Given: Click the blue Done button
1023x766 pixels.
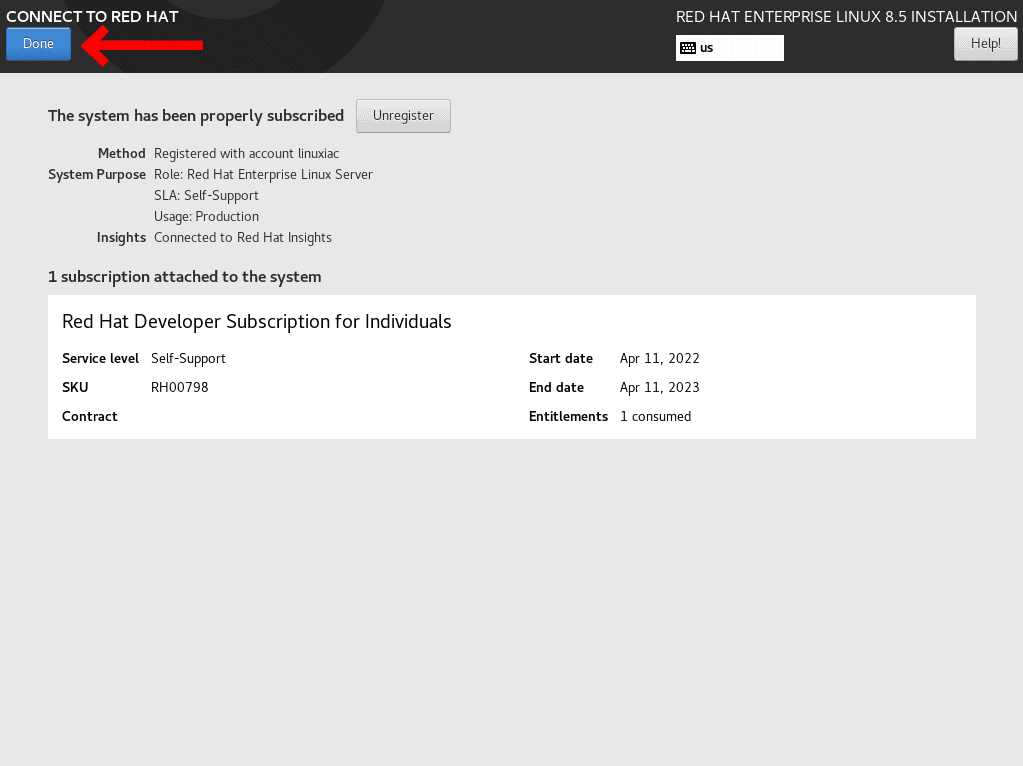Looking at the screenshot, I should click(x=38, y=44).
